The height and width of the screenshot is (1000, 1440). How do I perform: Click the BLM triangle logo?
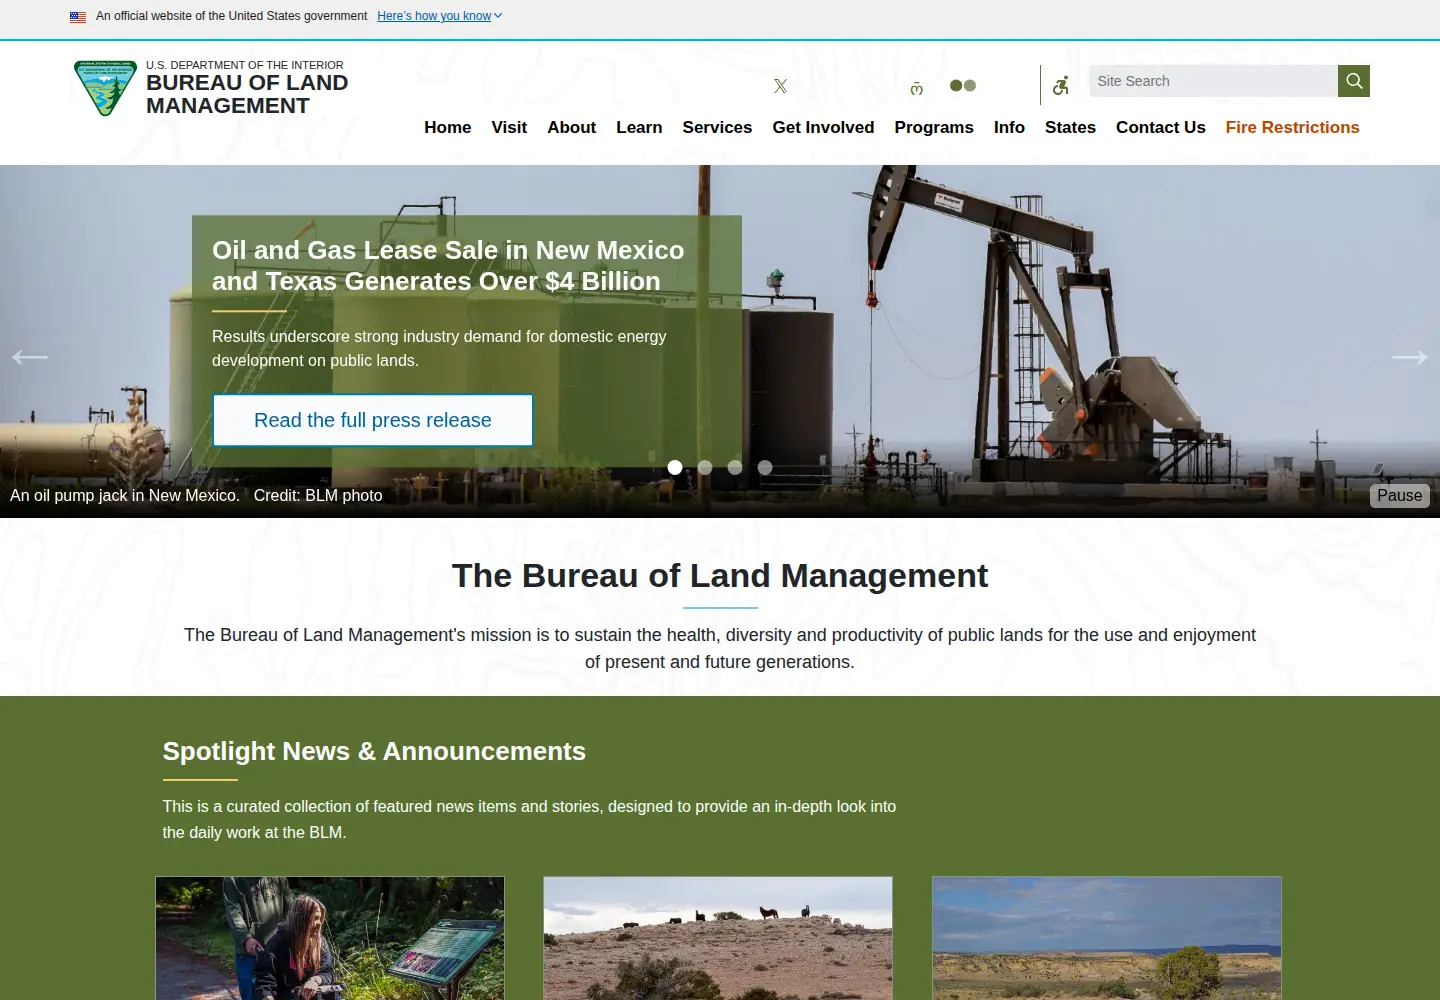click(105, 88)
